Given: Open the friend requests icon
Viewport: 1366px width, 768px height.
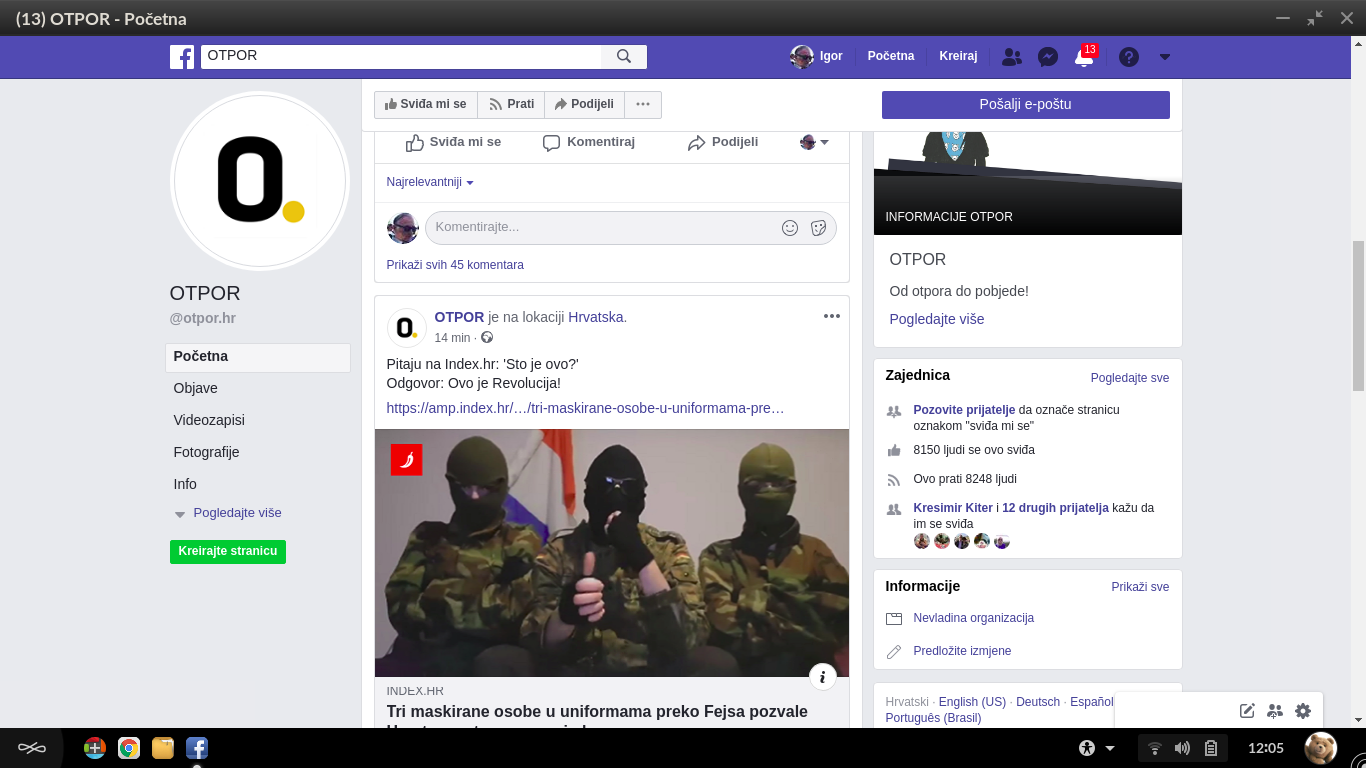Looking at the screenshot, I should pos(1011,57).
